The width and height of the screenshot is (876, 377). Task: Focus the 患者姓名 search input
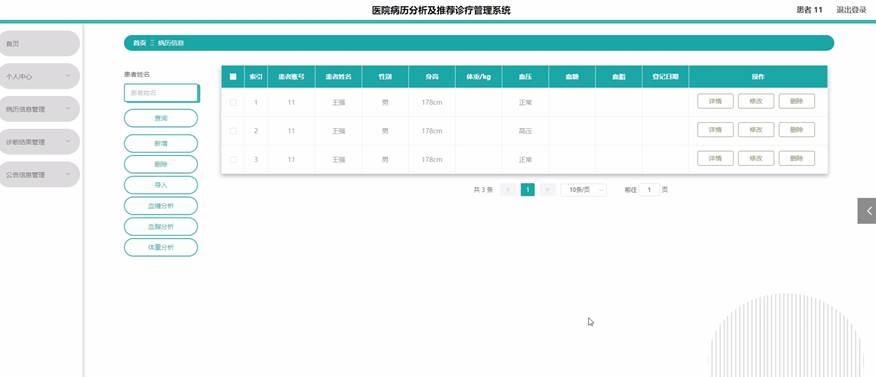(161, 93)
